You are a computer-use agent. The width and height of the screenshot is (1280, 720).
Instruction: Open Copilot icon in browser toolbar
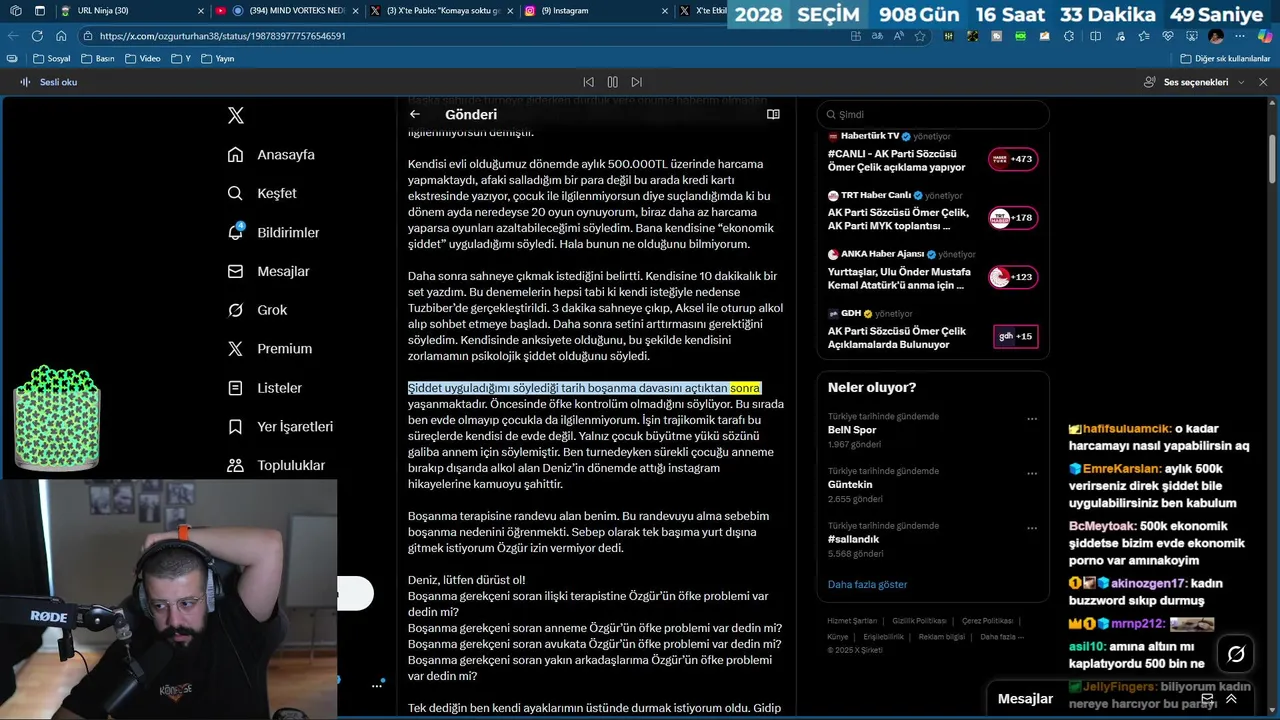(1265, 36)
